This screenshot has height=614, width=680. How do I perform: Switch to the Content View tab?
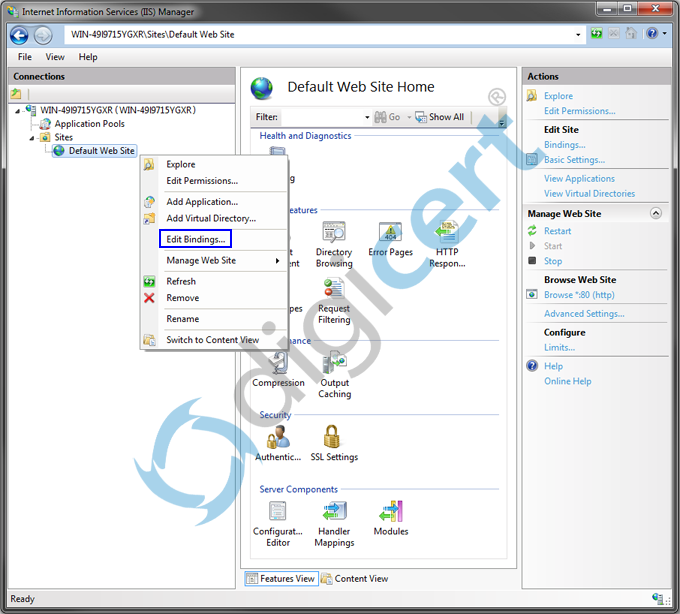(355, 578)
